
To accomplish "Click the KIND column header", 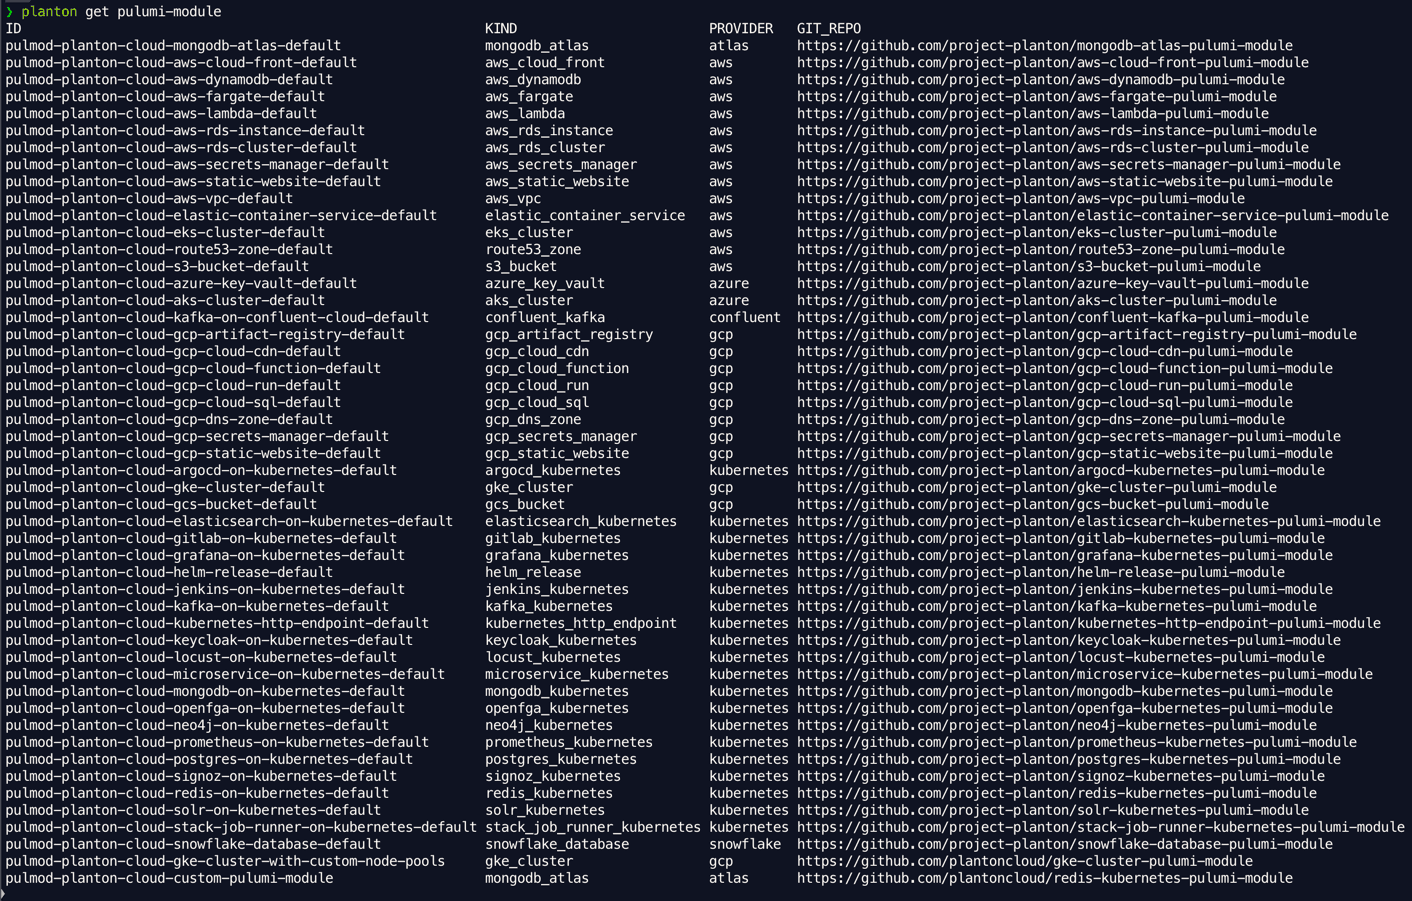I will (501, 28).
